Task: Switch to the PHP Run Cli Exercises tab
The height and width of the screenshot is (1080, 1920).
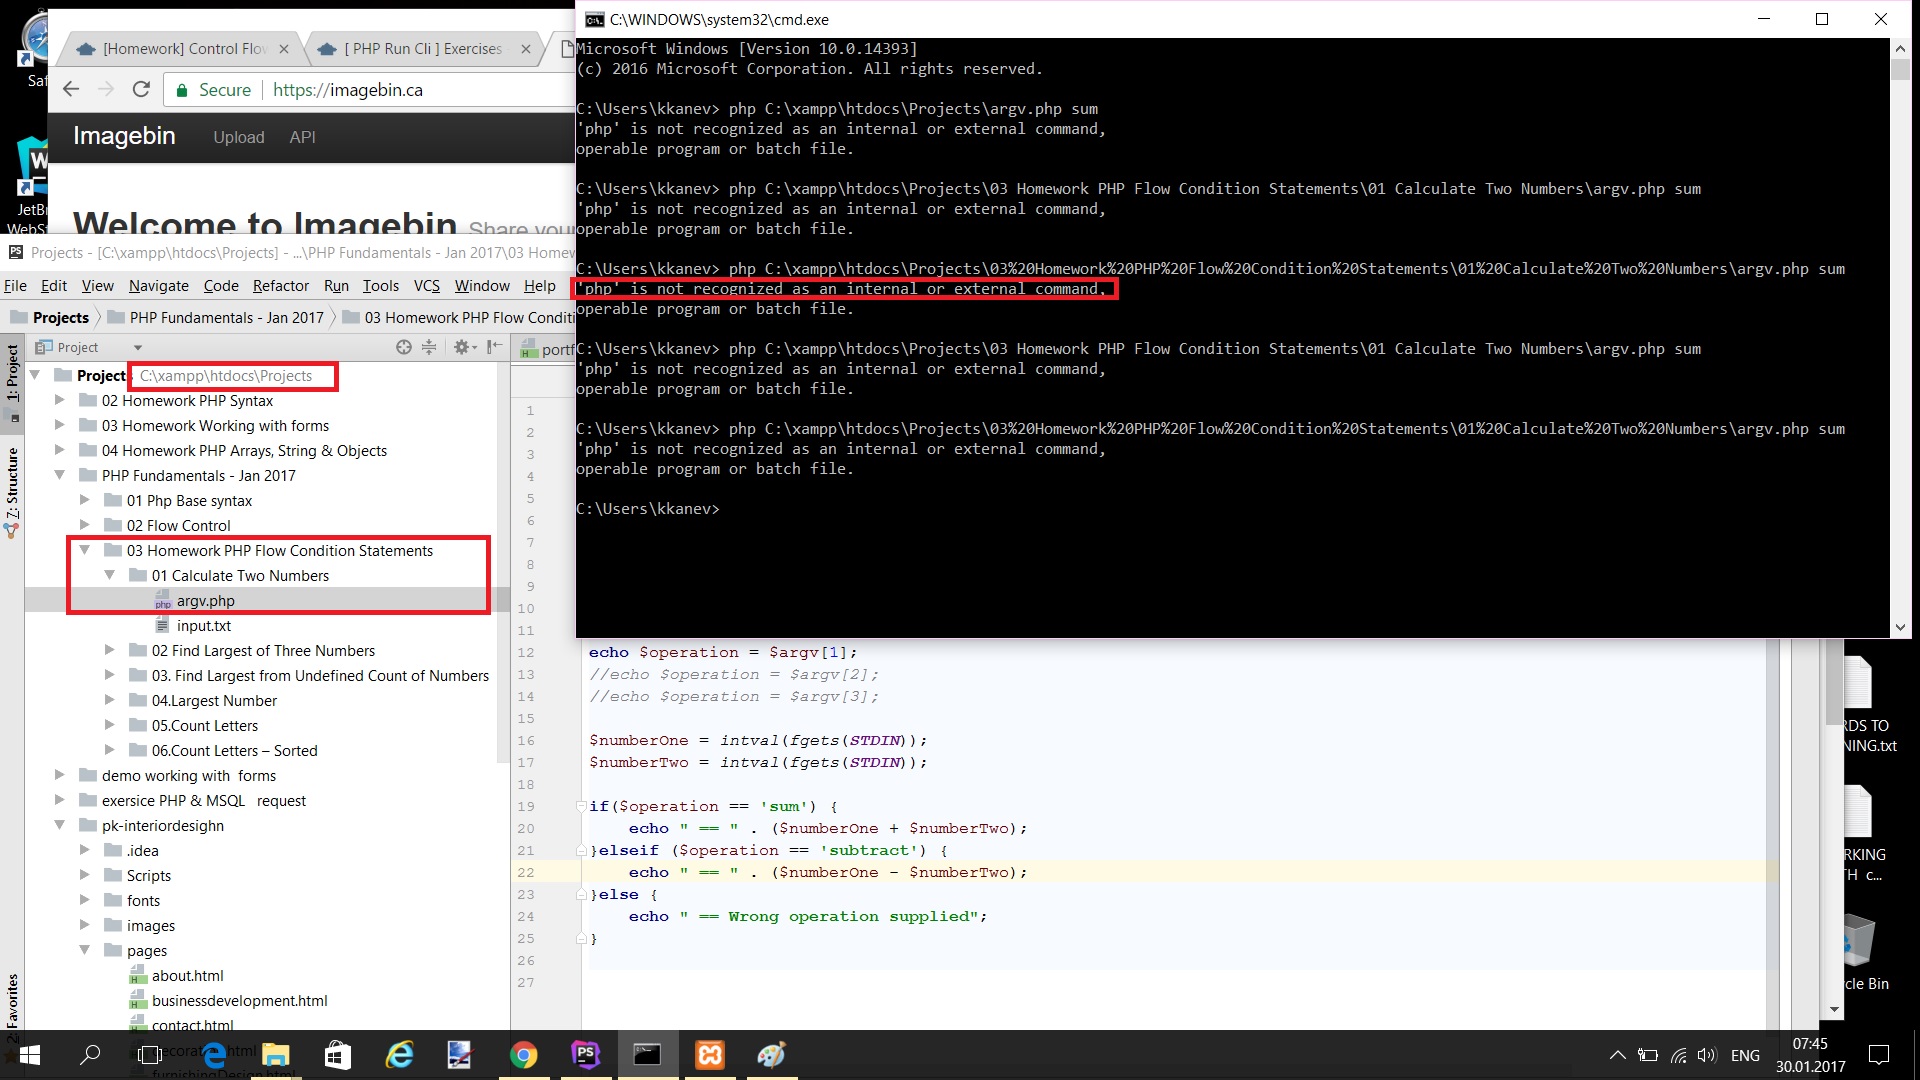Action: (x=423, y=48)
